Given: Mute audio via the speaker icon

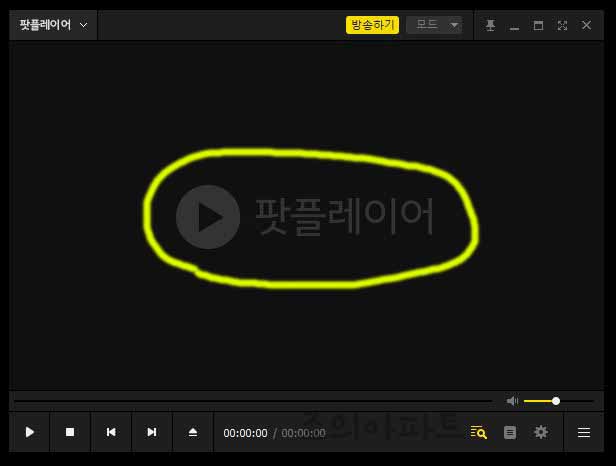Looking at the screenshot, I should (x=512, y=401).
